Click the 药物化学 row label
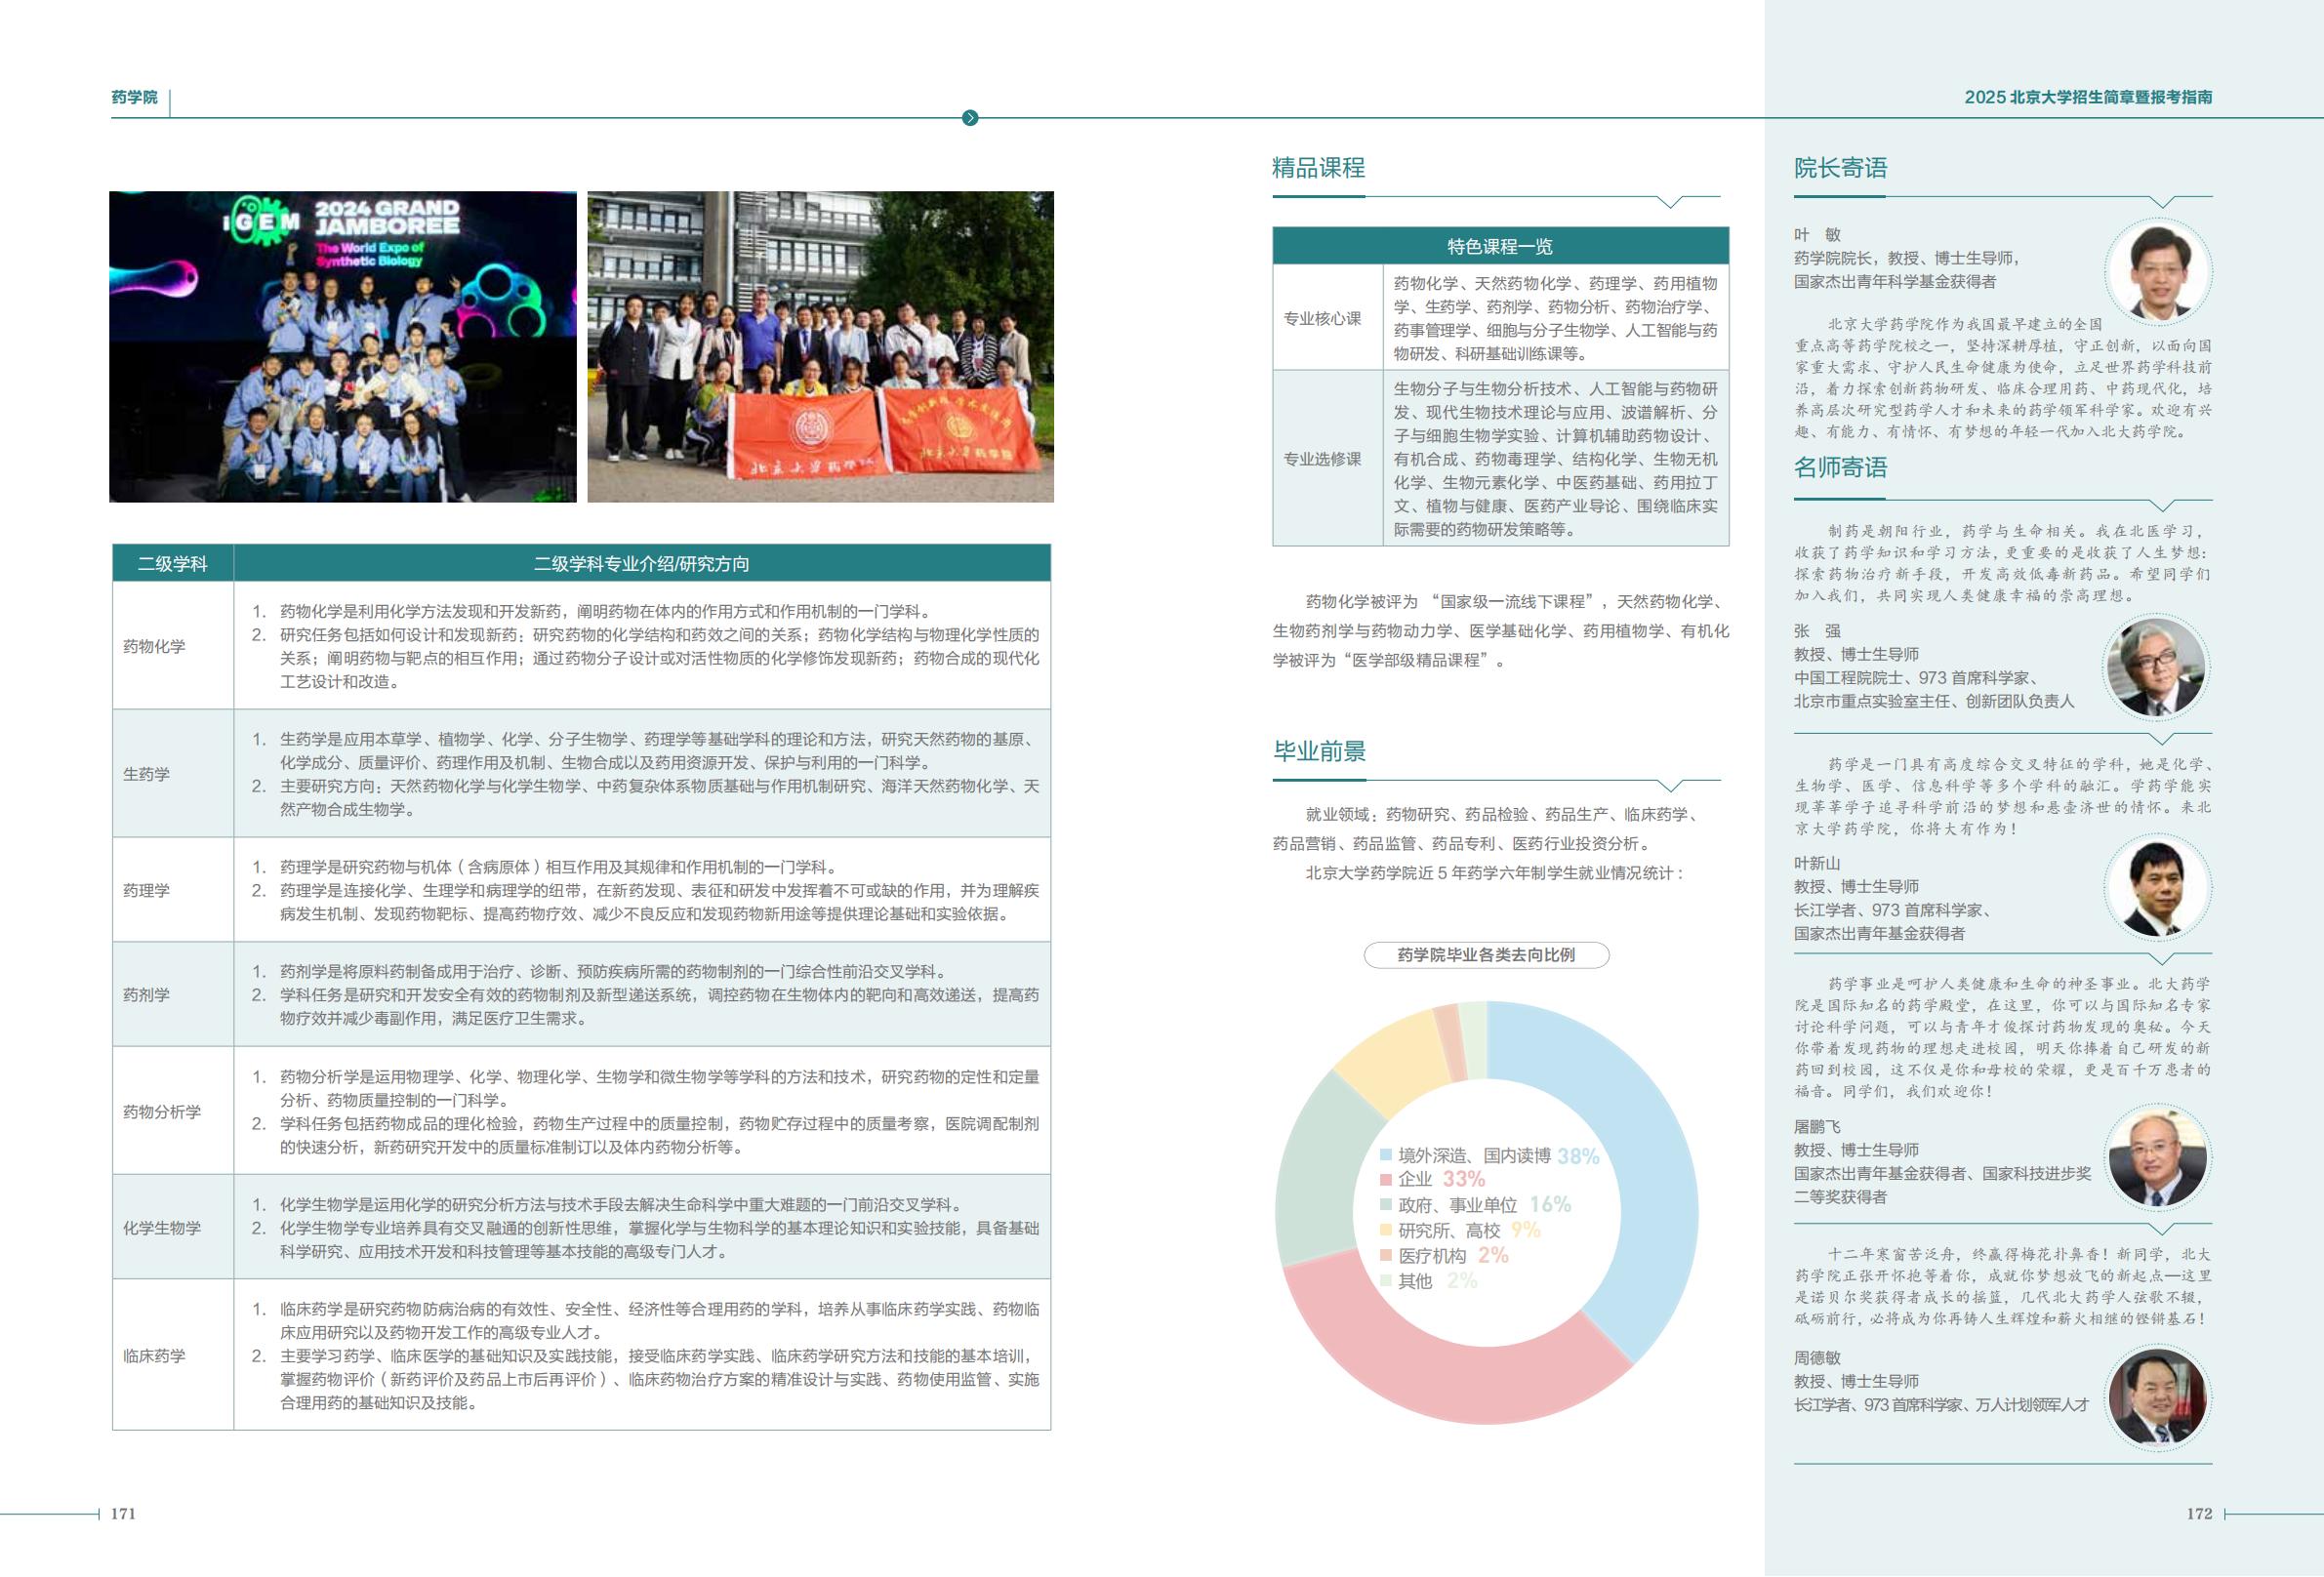The width and height of the screenshot is (2324, 1577). point(154,646)
